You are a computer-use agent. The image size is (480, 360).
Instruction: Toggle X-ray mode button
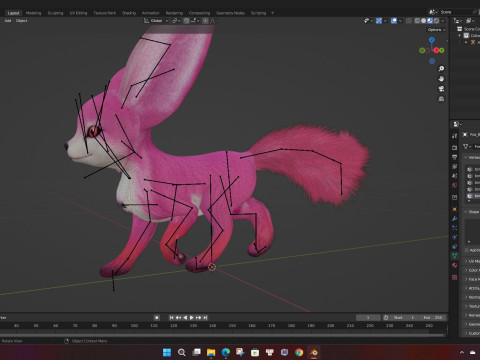click(x=409, y=21)
